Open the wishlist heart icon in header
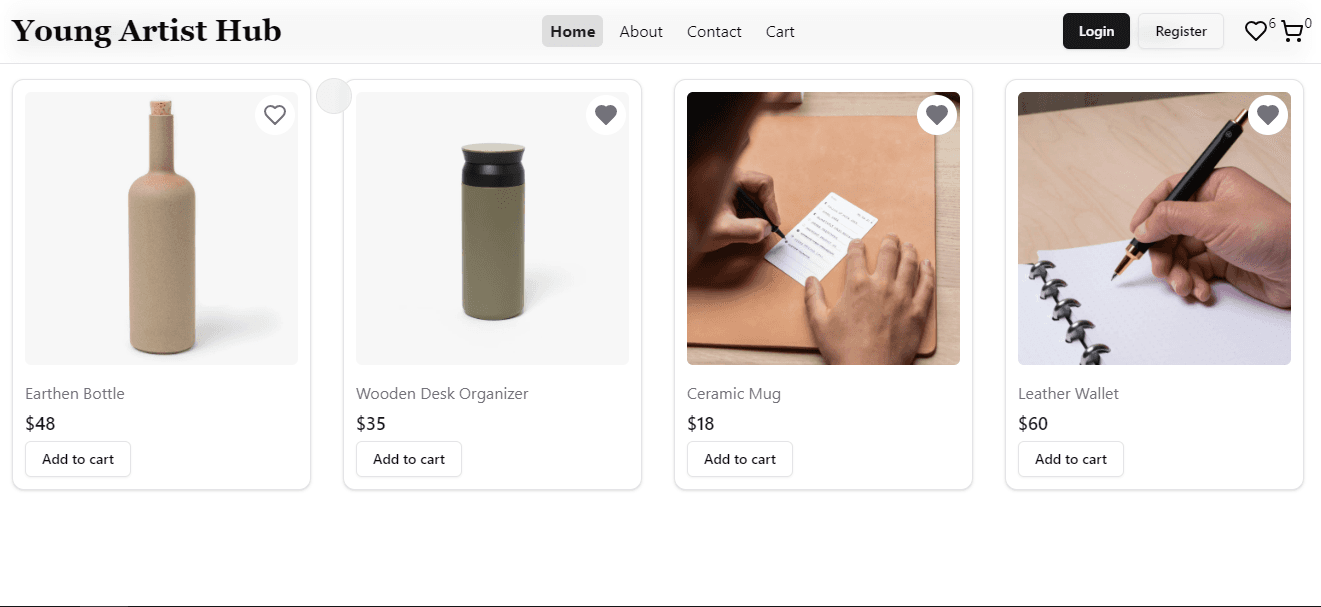The image size is (1321, 607). 1255,32
